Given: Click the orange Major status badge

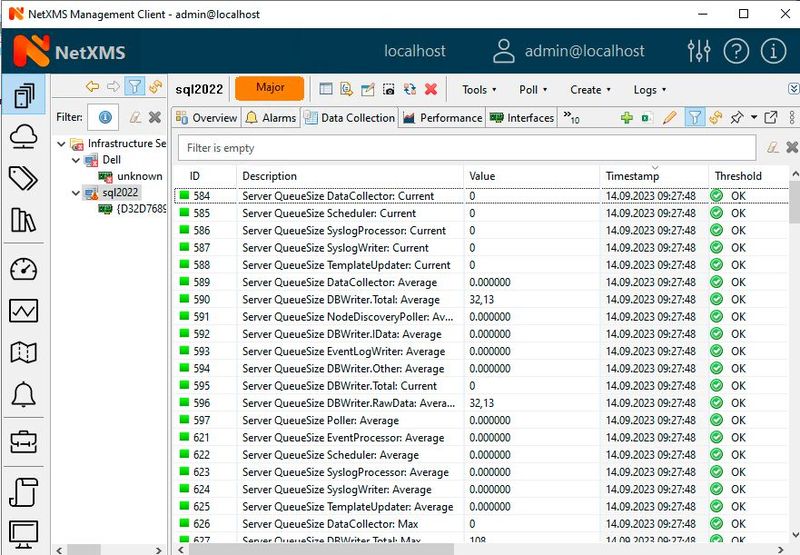Looking at the screenshot, I should coord(270,88).
